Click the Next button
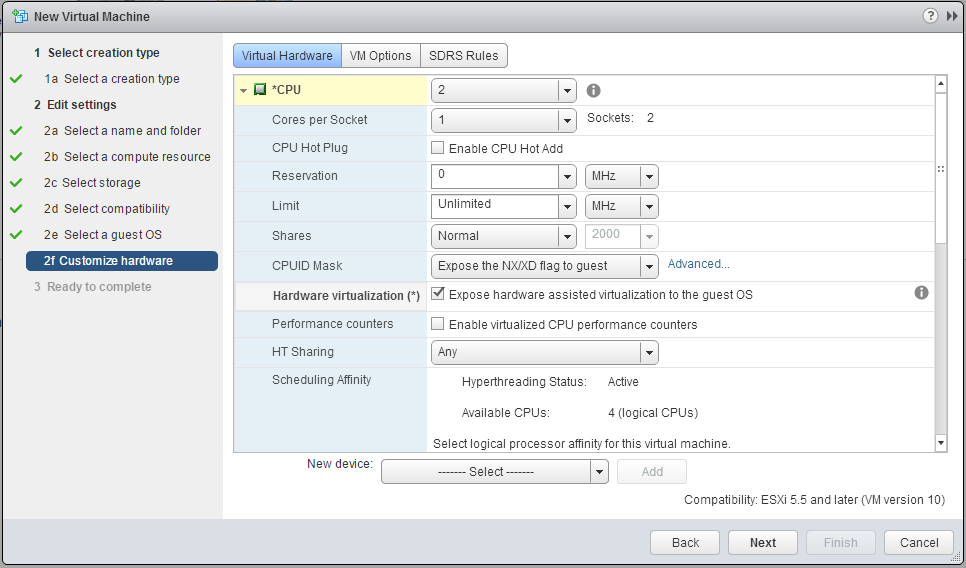This screenshot has height=568, width=966. 763,542
